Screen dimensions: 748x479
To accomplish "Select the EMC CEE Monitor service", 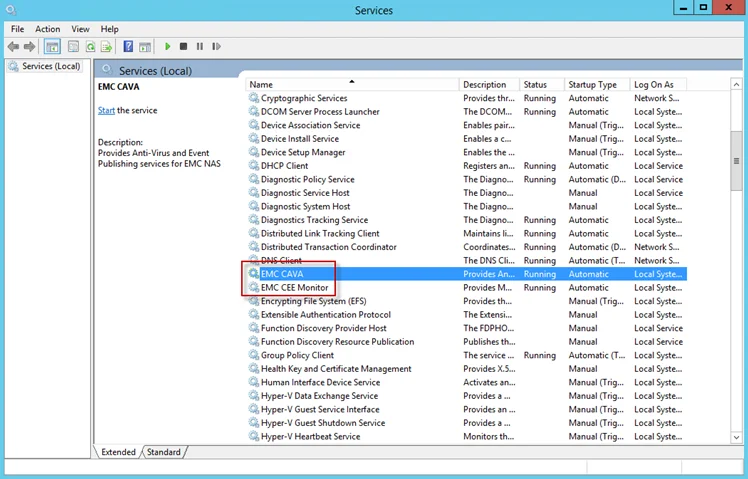I will (x=467, y=288).
